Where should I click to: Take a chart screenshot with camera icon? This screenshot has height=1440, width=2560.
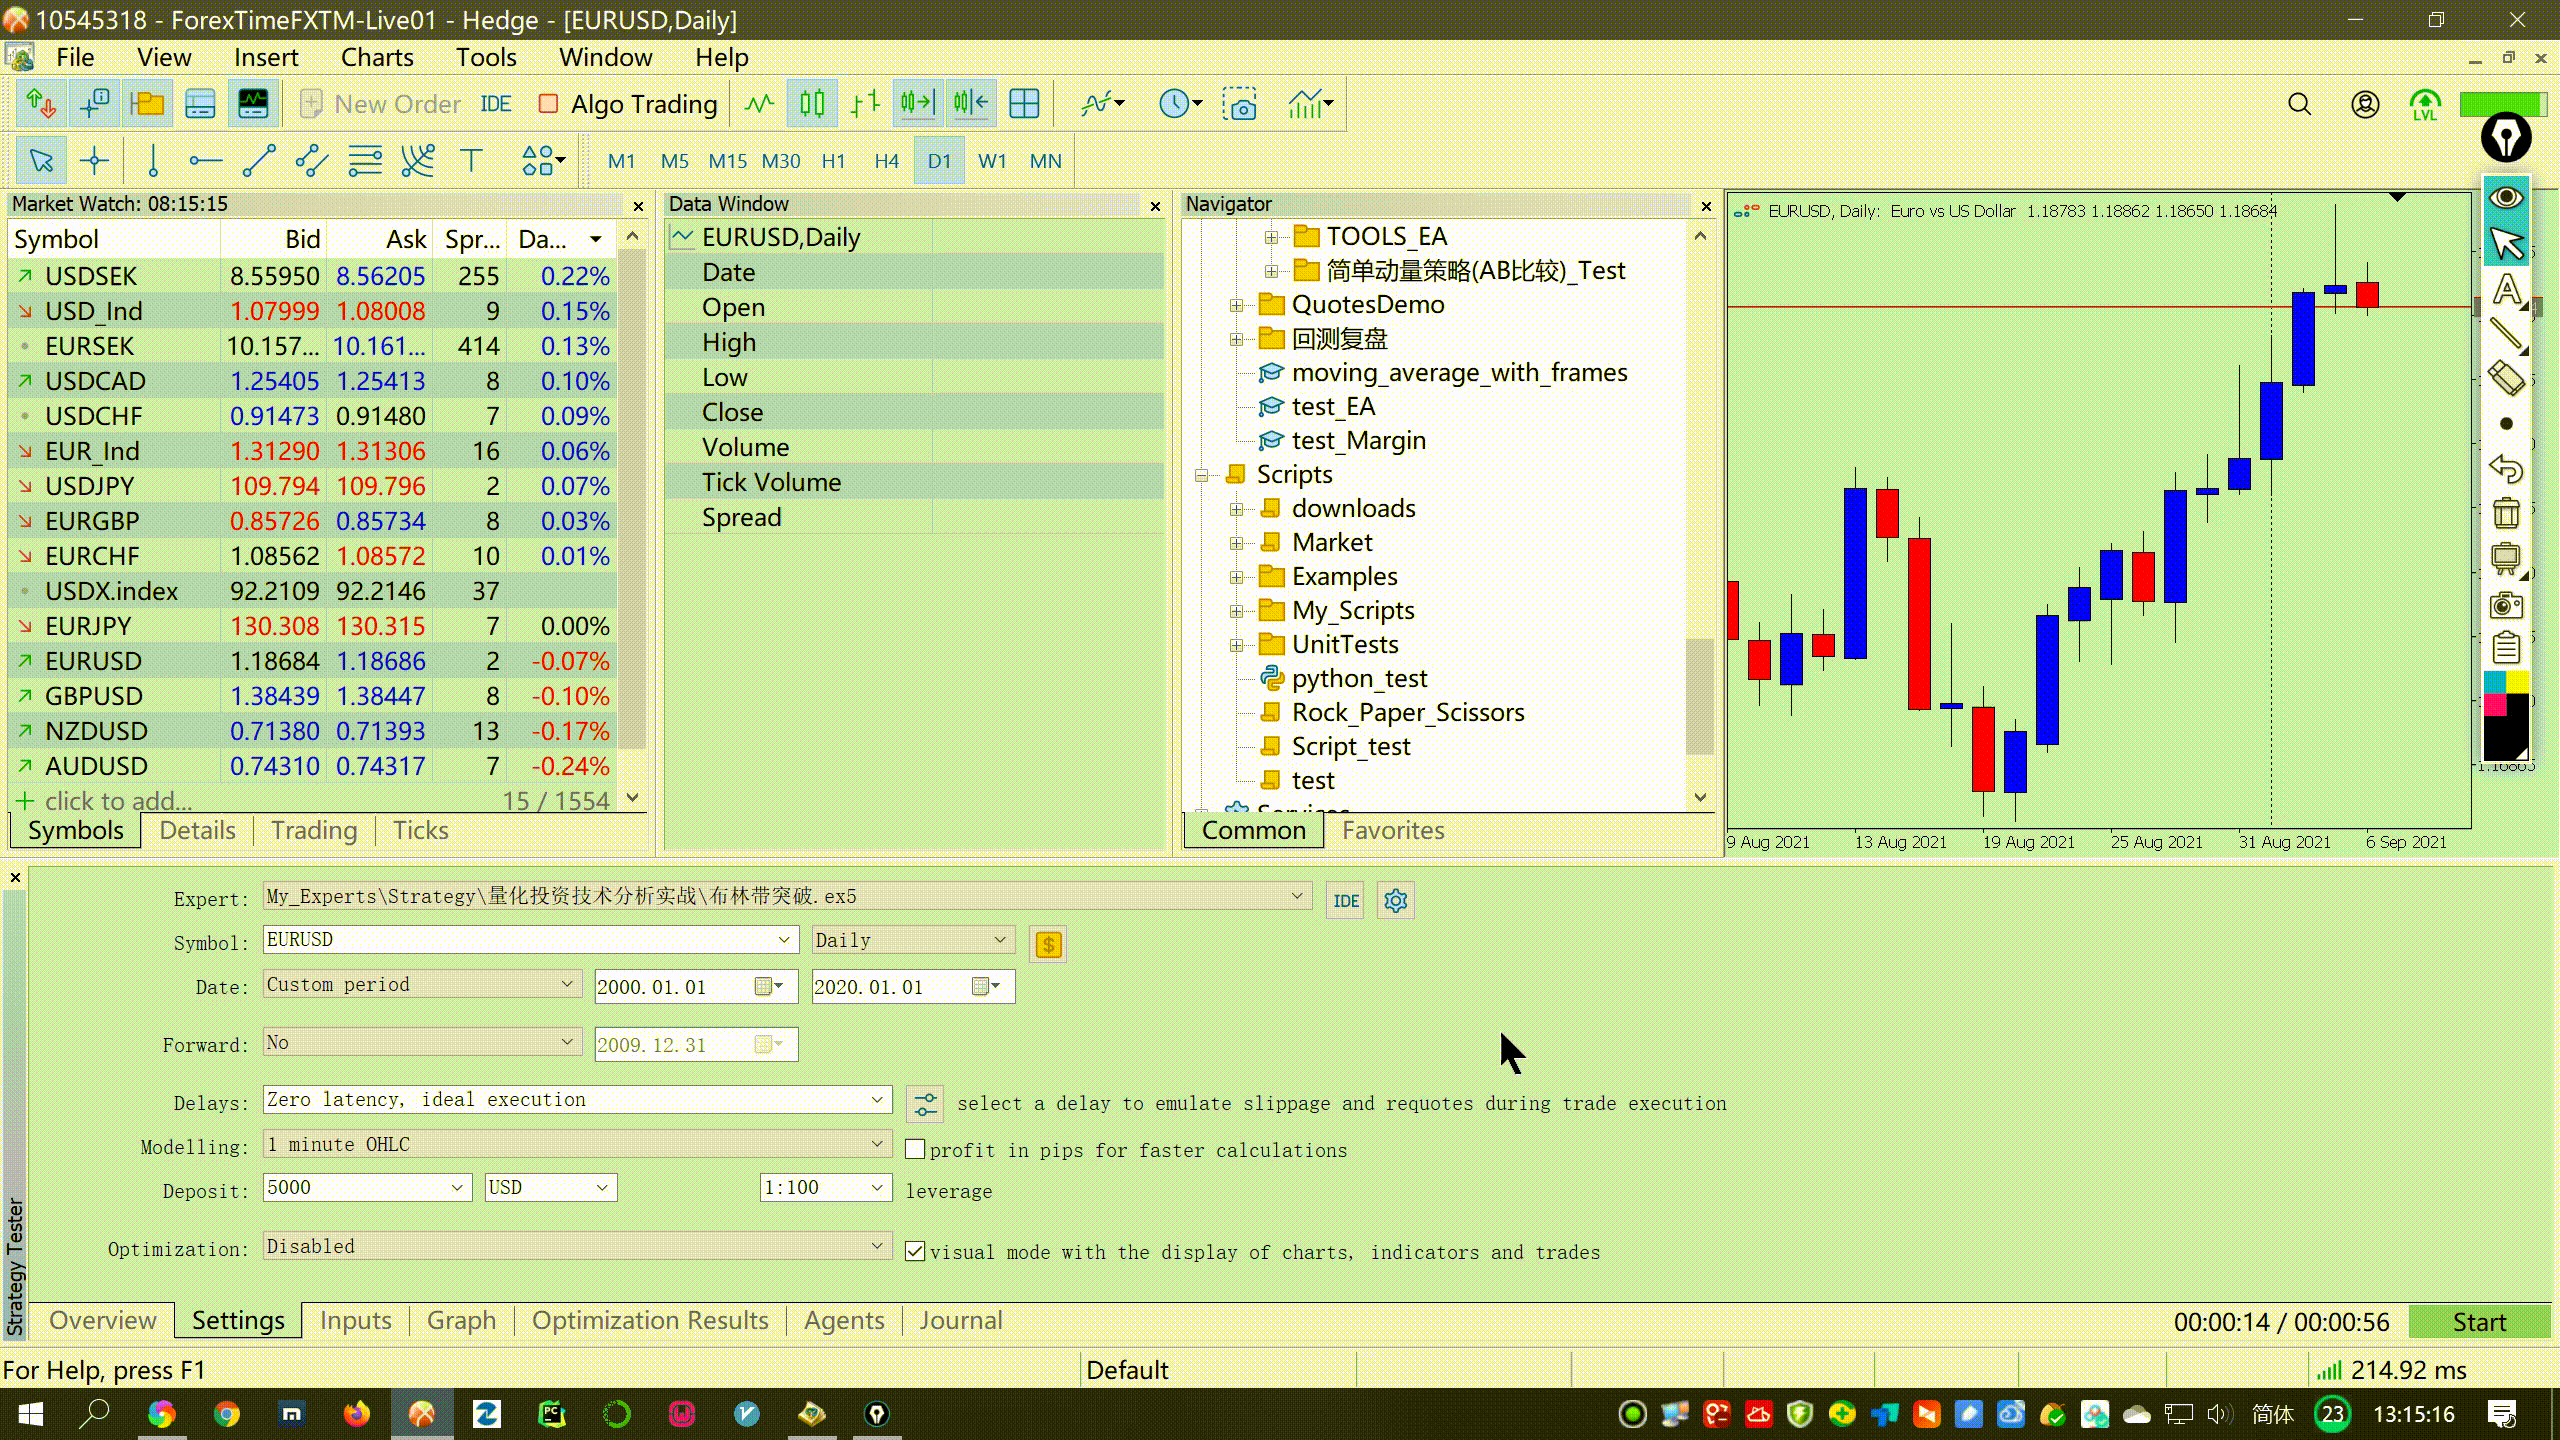click(x=1241, y=104)
